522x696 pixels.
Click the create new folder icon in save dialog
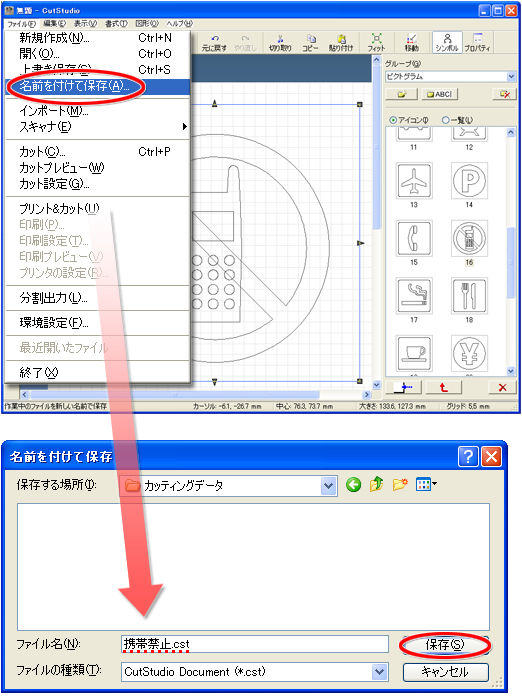tap(400, 484)
